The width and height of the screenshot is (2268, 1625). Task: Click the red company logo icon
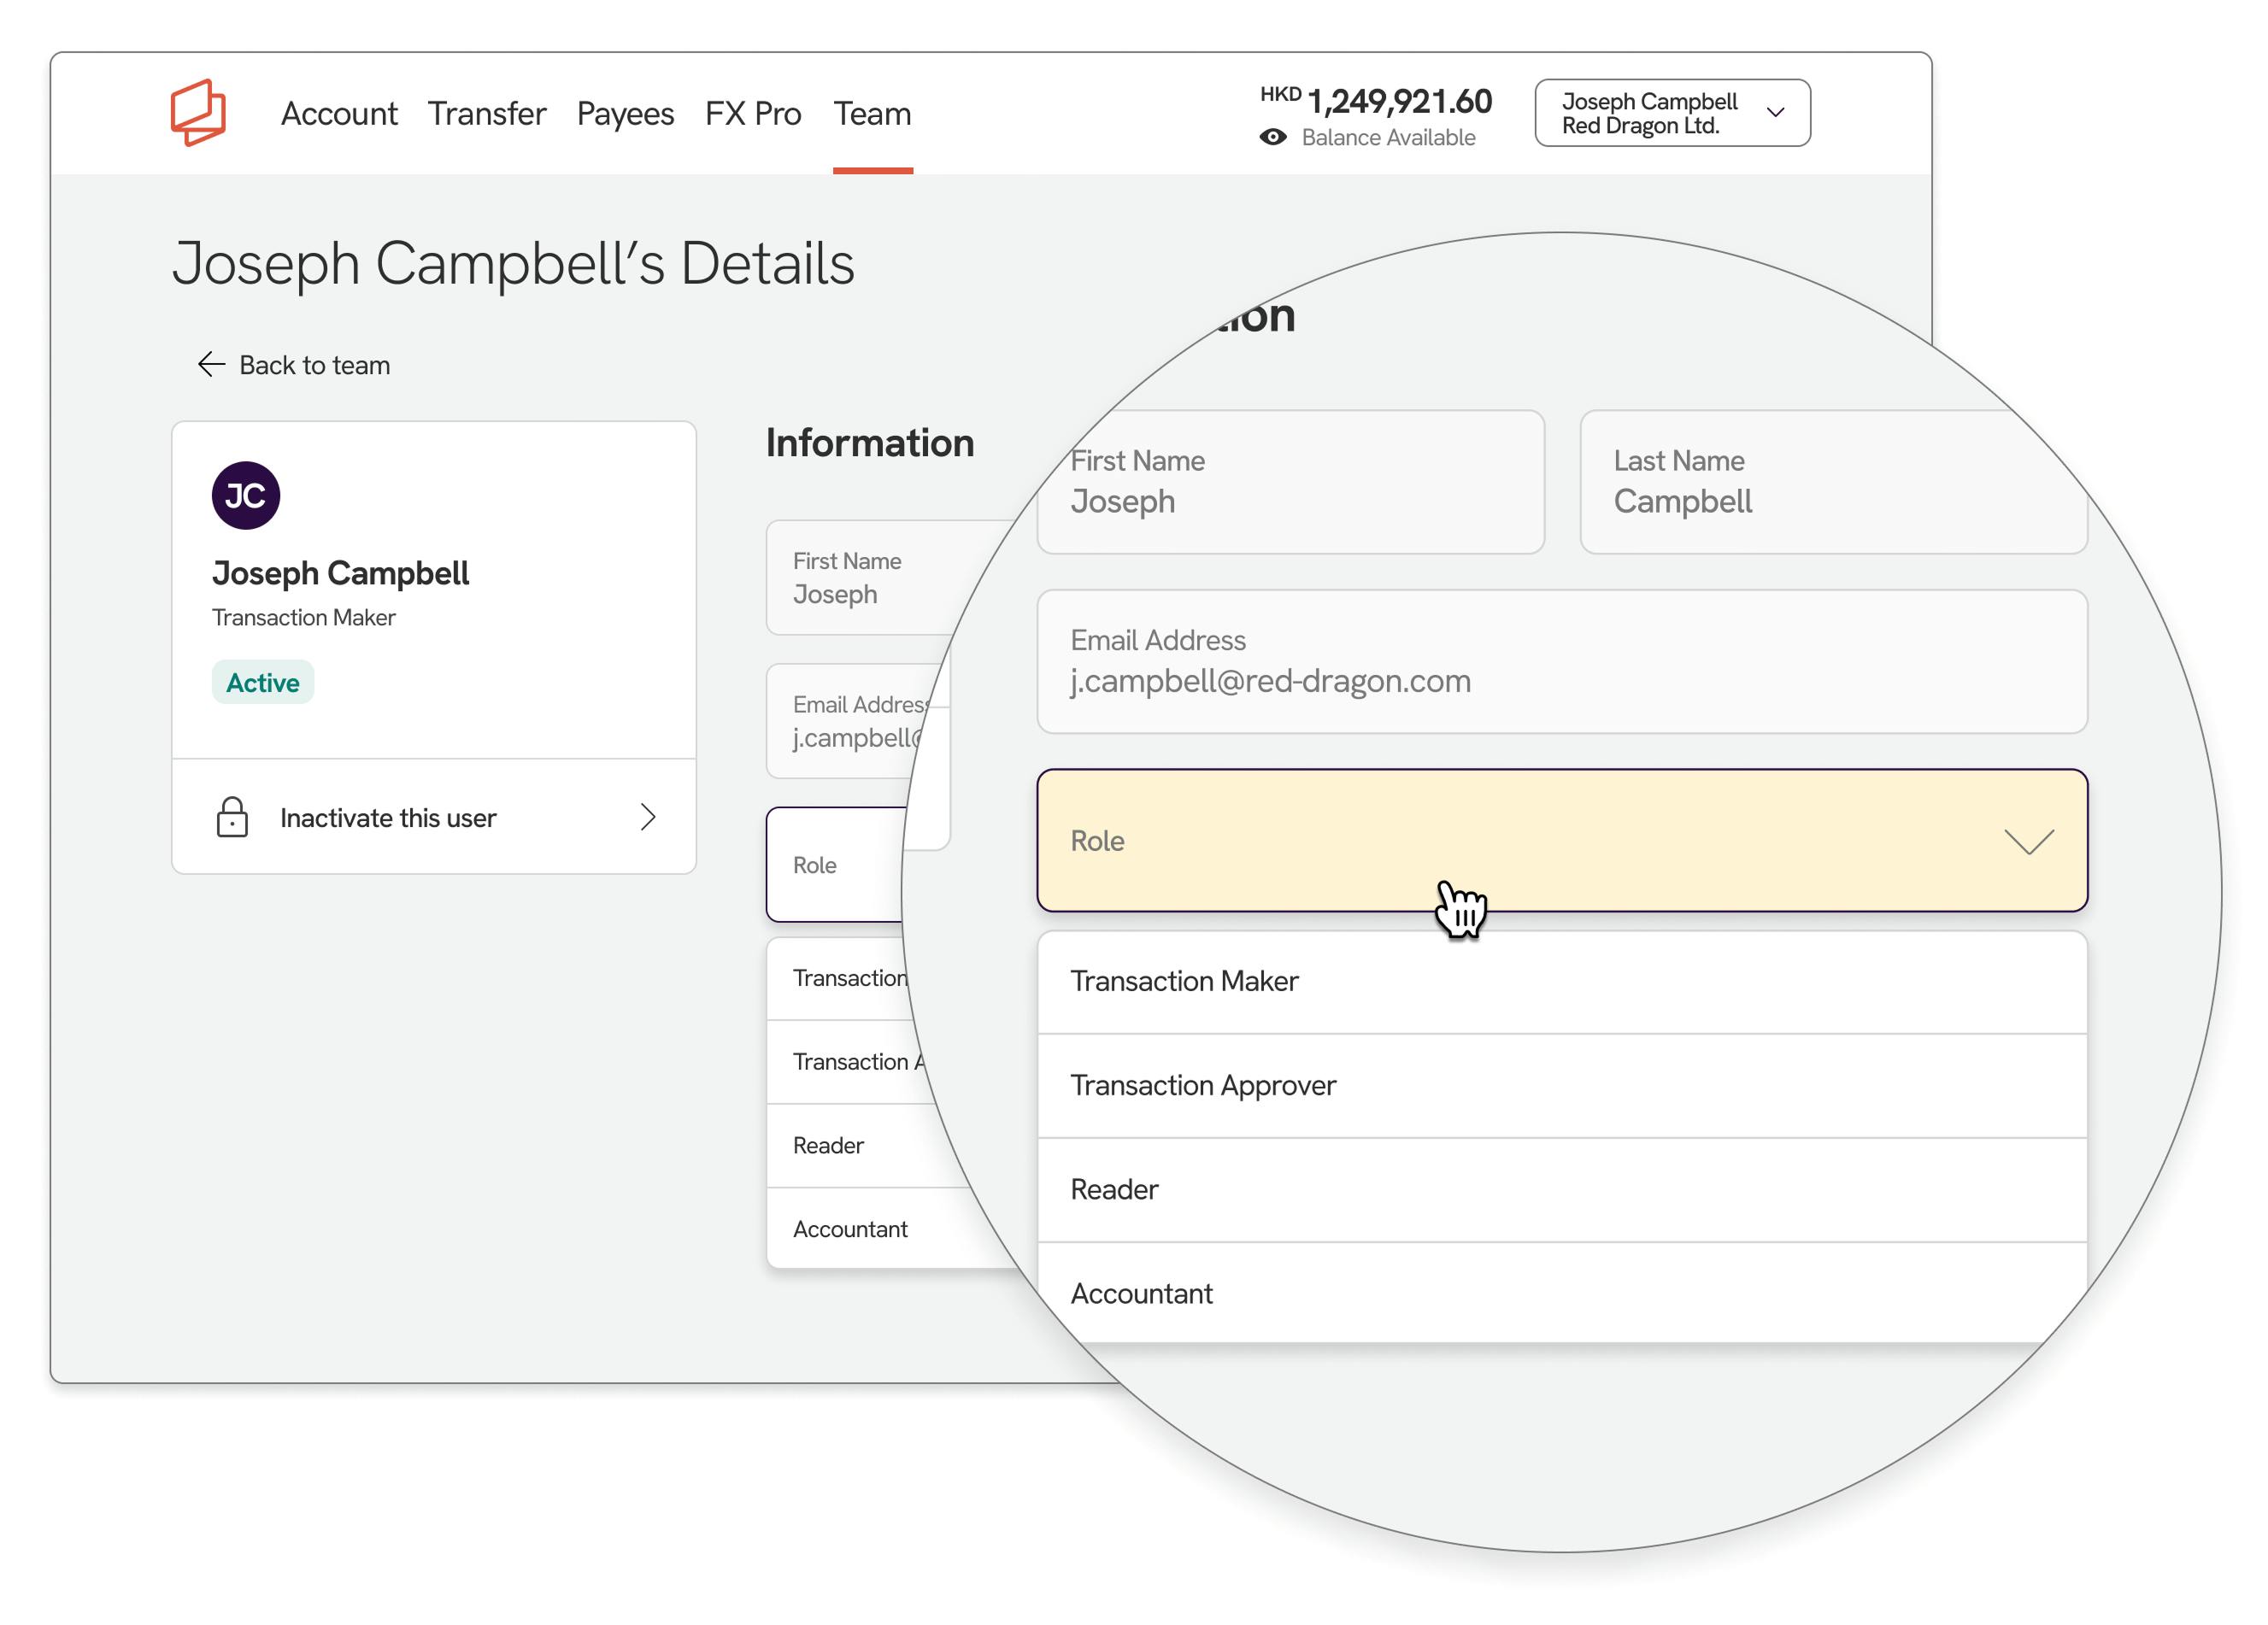198,113
